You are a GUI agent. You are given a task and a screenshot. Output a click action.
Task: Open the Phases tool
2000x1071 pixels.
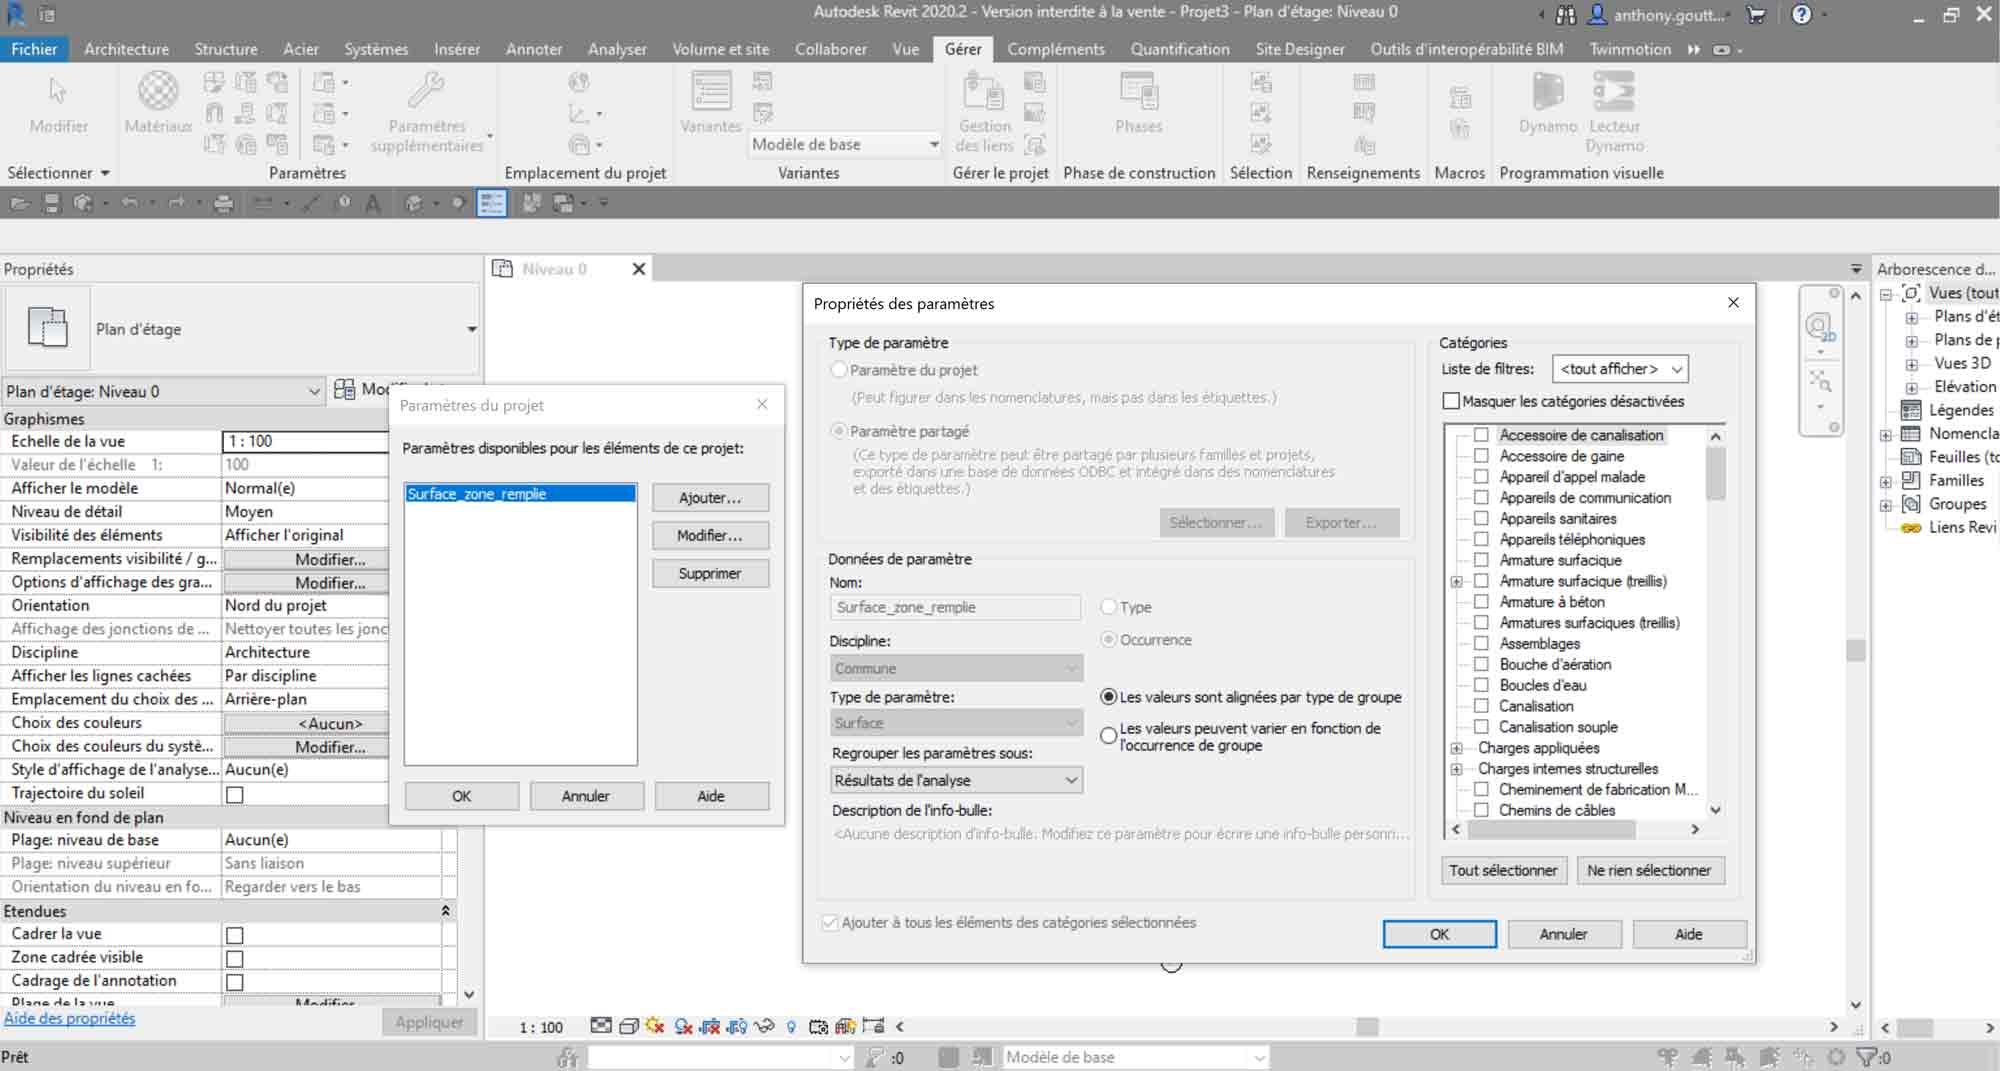click(1139, 102)
